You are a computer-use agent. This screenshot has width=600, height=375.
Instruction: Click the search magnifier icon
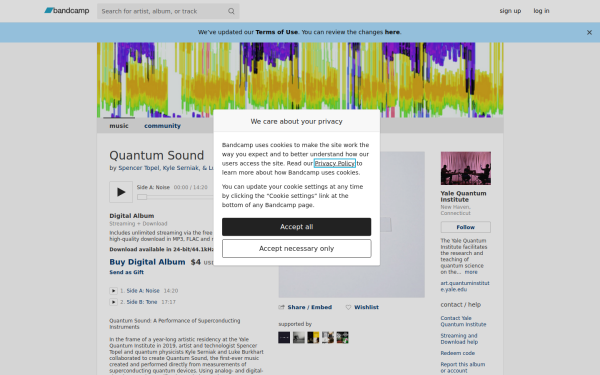pos(231,11)
